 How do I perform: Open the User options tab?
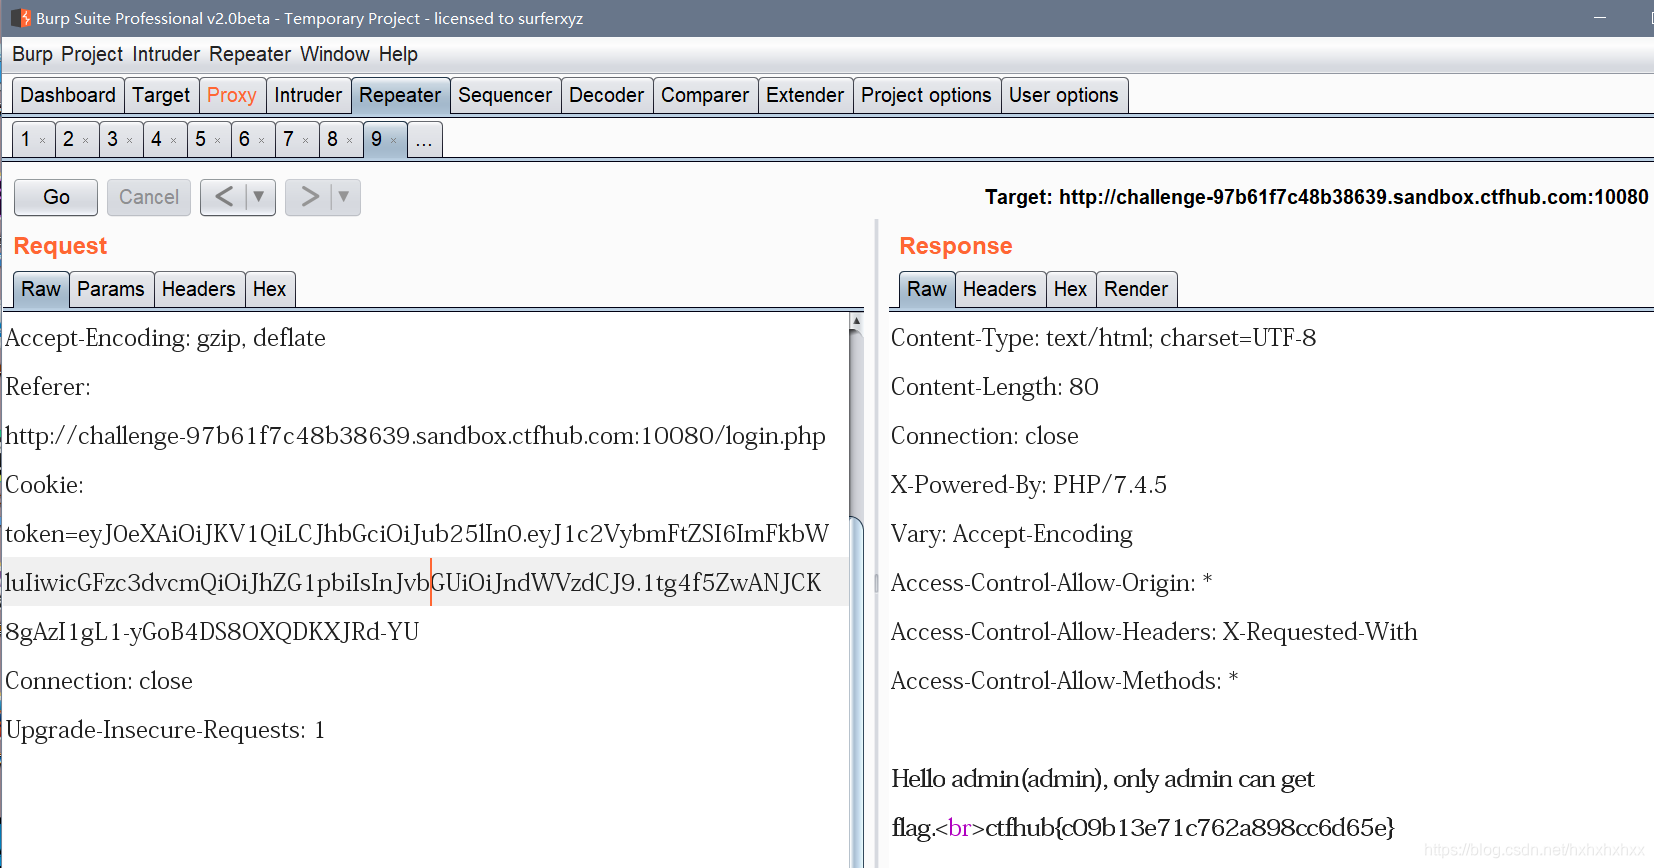click(x=1064, y=95)
